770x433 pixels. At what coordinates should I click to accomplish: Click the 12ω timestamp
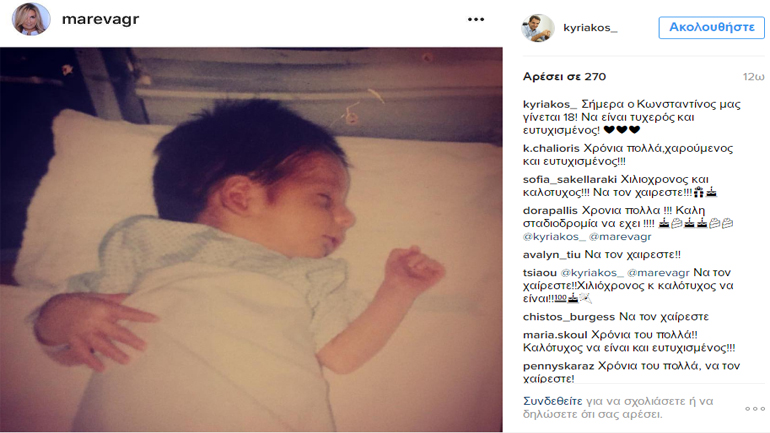(753, 77)
